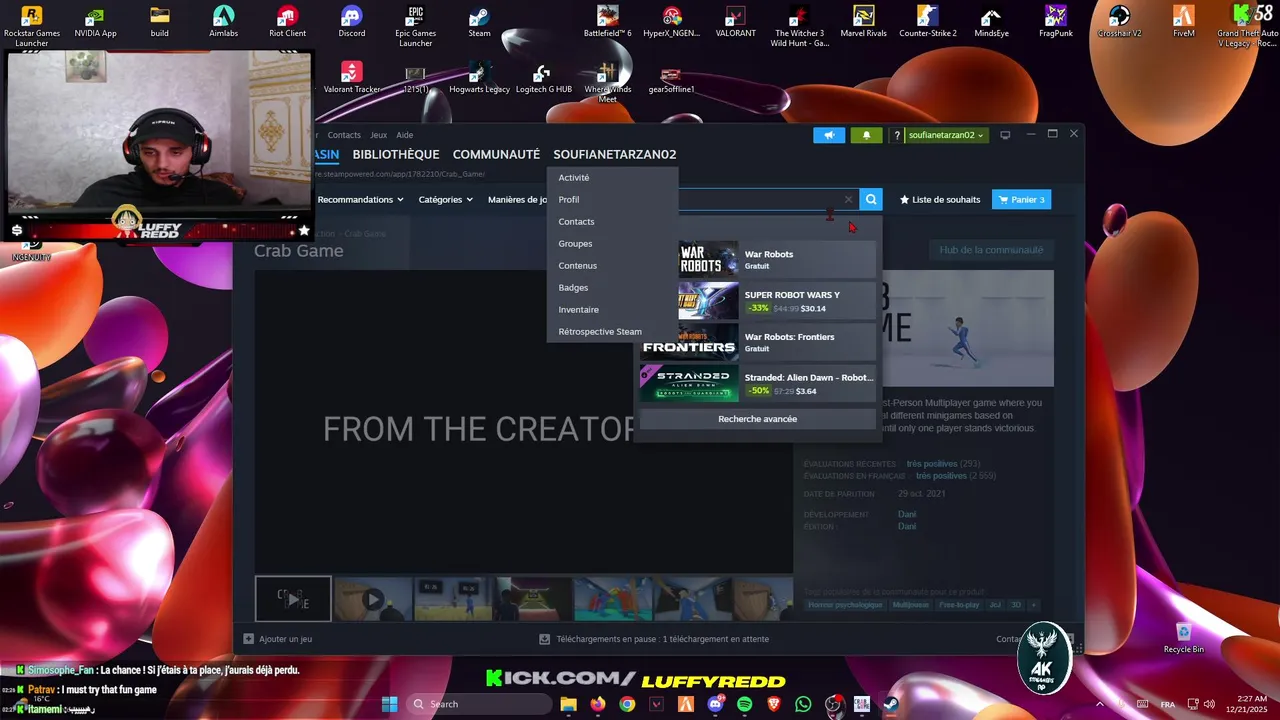
Task: Expand more tags with the plus button
Action: pyautogui.click(x=1033, y=605)
